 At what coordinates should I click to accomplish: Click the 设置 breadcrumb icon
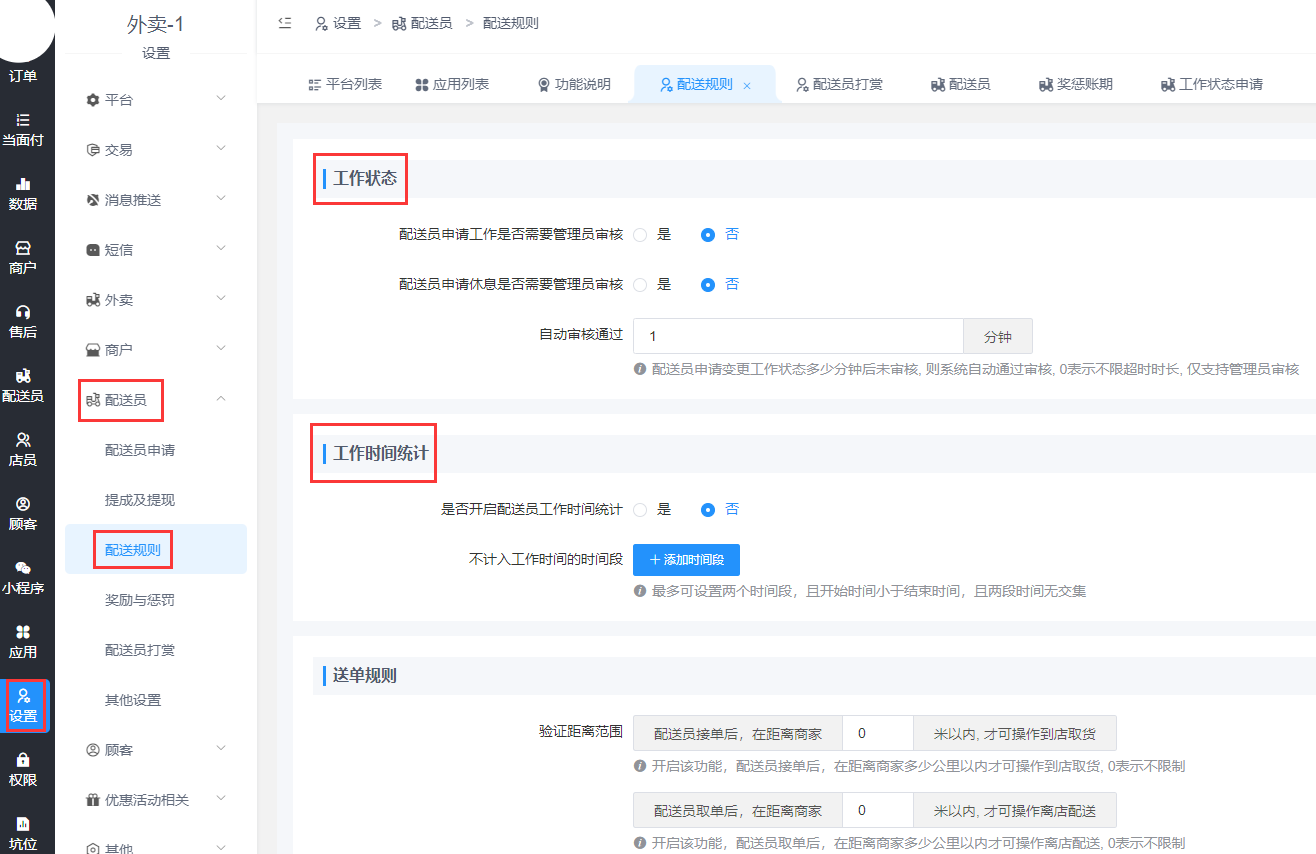(321, 23)
